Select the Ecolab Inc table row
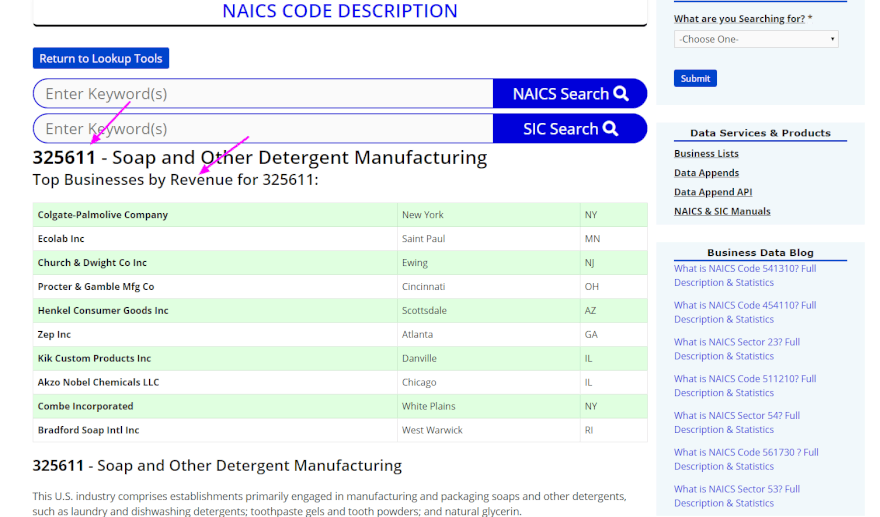The image size is (880, 517). click(x=61, y=239)
